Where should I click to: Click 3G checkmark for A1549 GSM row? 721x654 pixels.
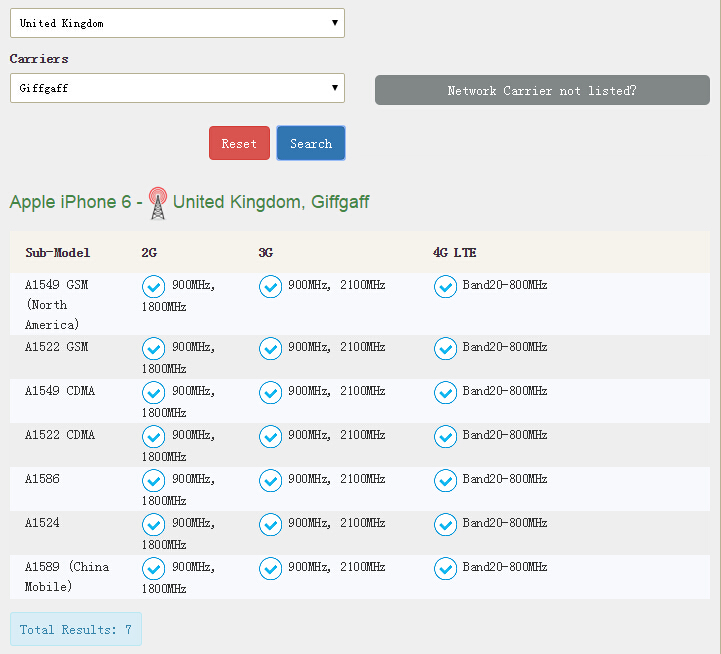270,287
